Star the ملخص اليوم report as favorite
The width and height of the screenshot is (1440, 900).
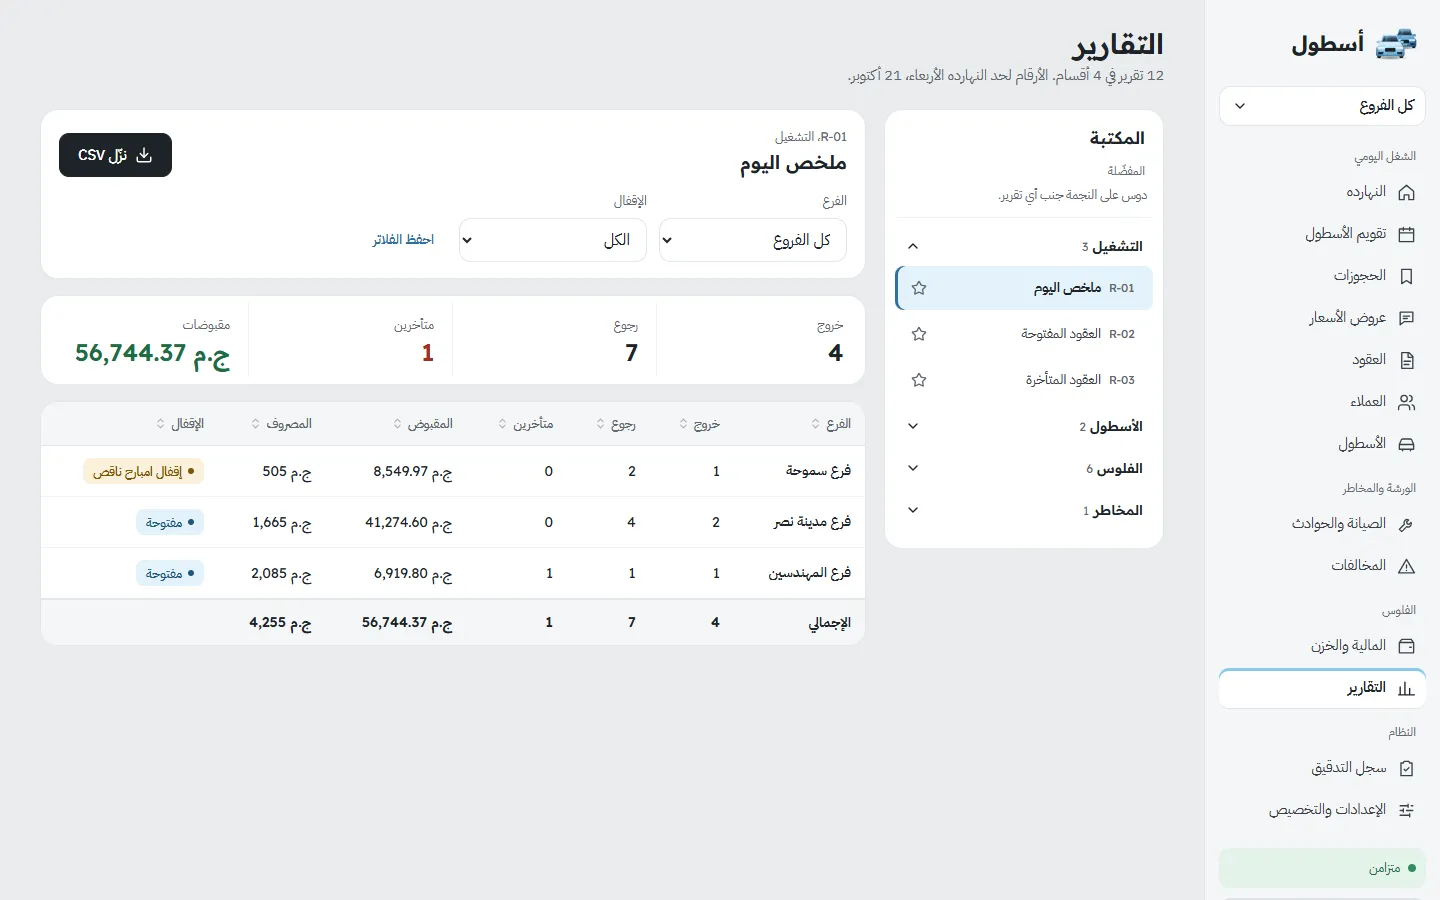(x=919, y=288)
